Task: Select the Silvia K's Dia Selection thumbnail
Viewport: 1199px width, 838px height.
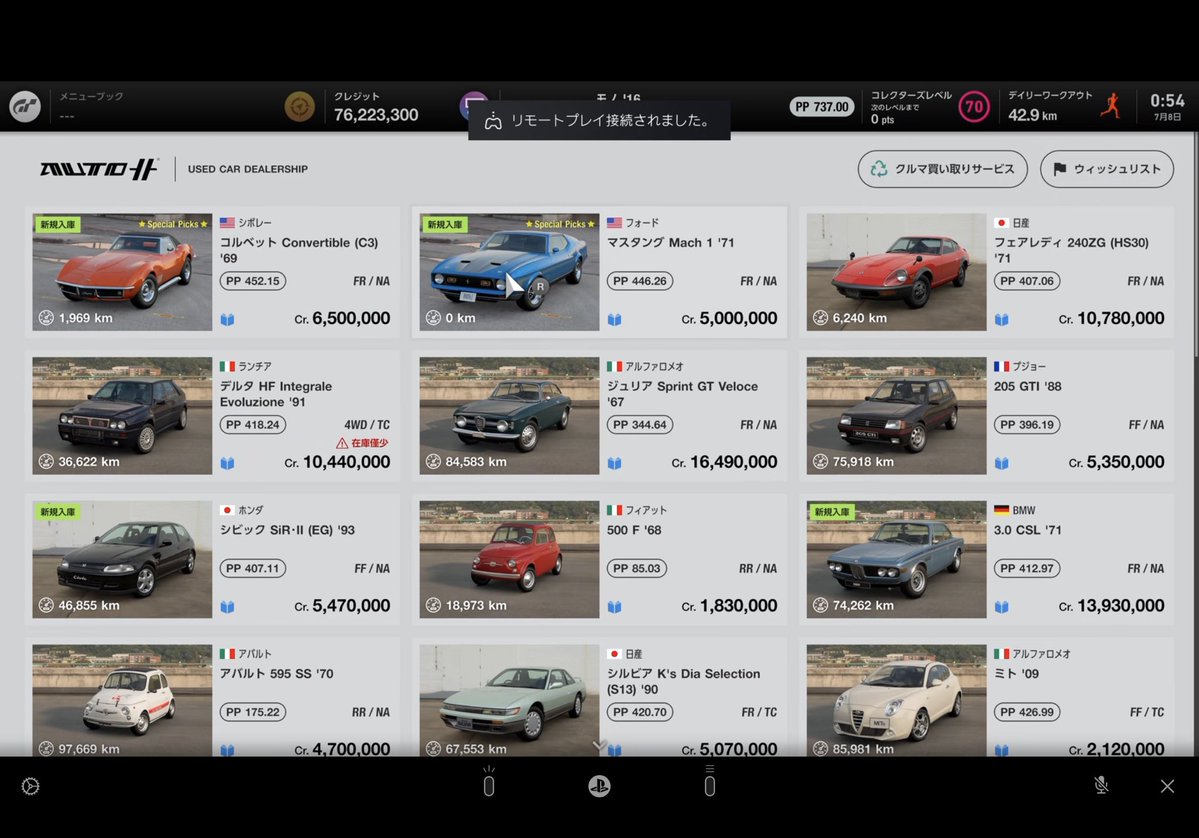Action: pyautogui.click(x=509, y=700)
